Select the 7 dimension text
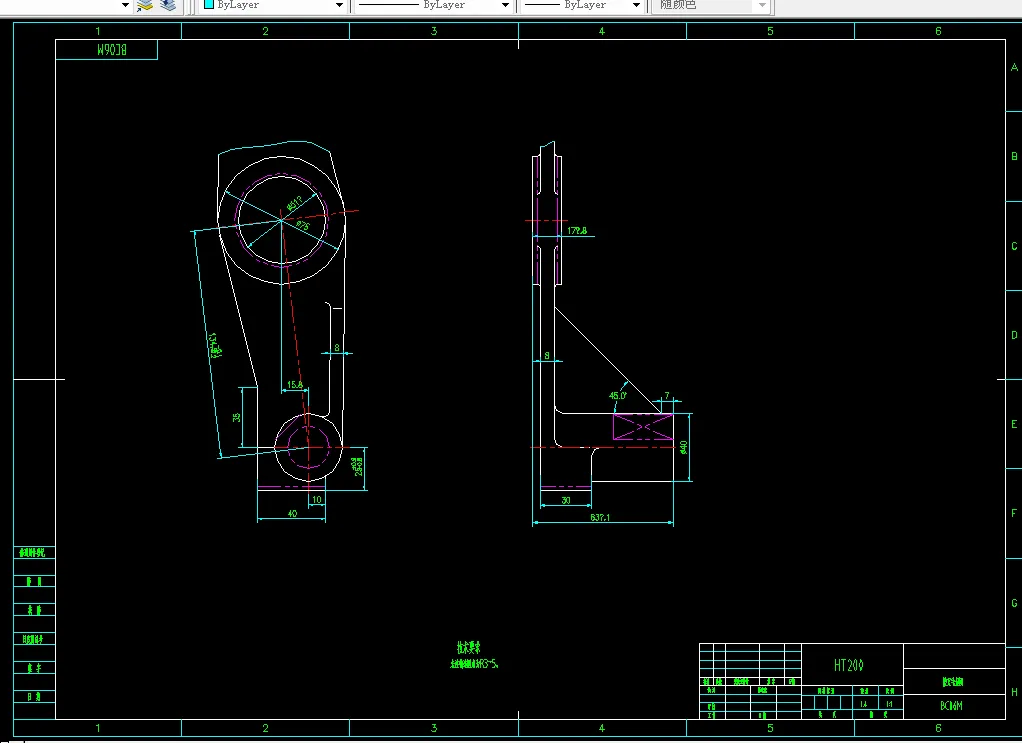1022x743 pixels. pyautogui.click(x=667, y=396)
